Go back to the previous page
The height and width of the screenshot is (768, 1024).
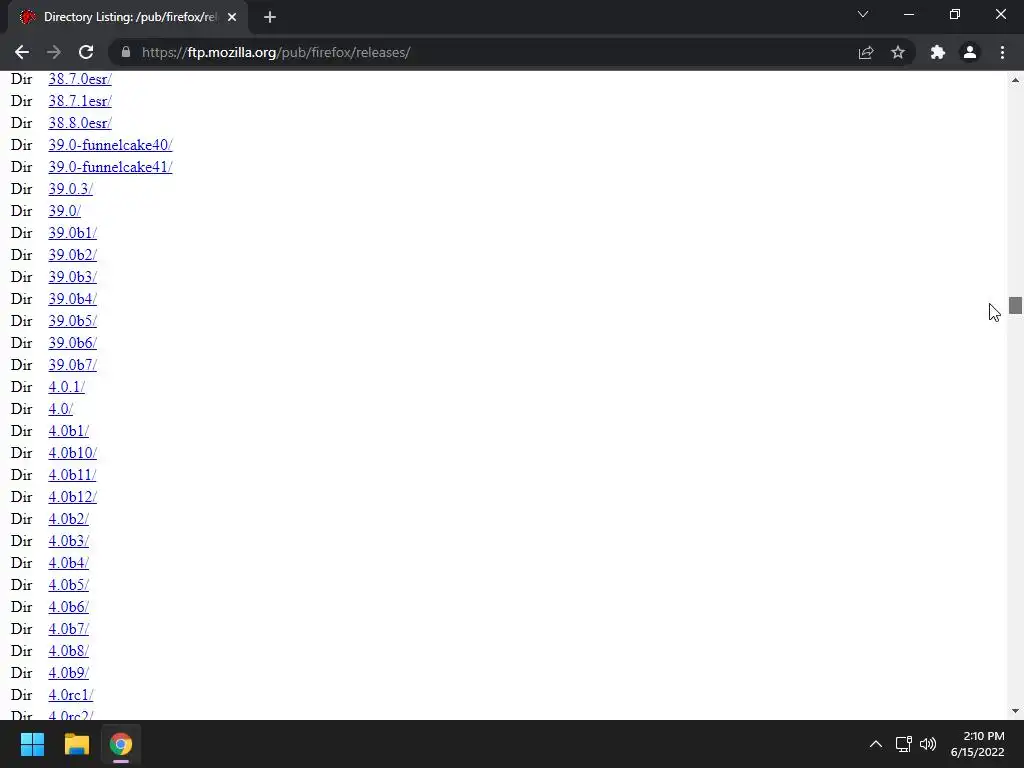pyautogui.click(x=22, y=52)
